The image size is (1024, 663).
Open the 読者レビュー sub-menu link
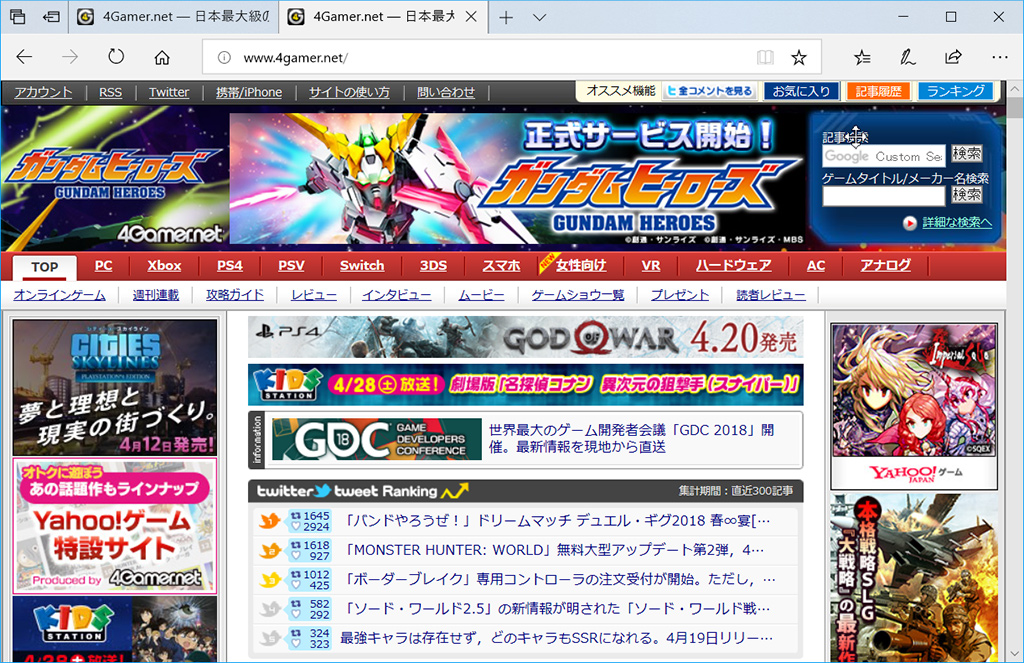click(x=771, y=295)
